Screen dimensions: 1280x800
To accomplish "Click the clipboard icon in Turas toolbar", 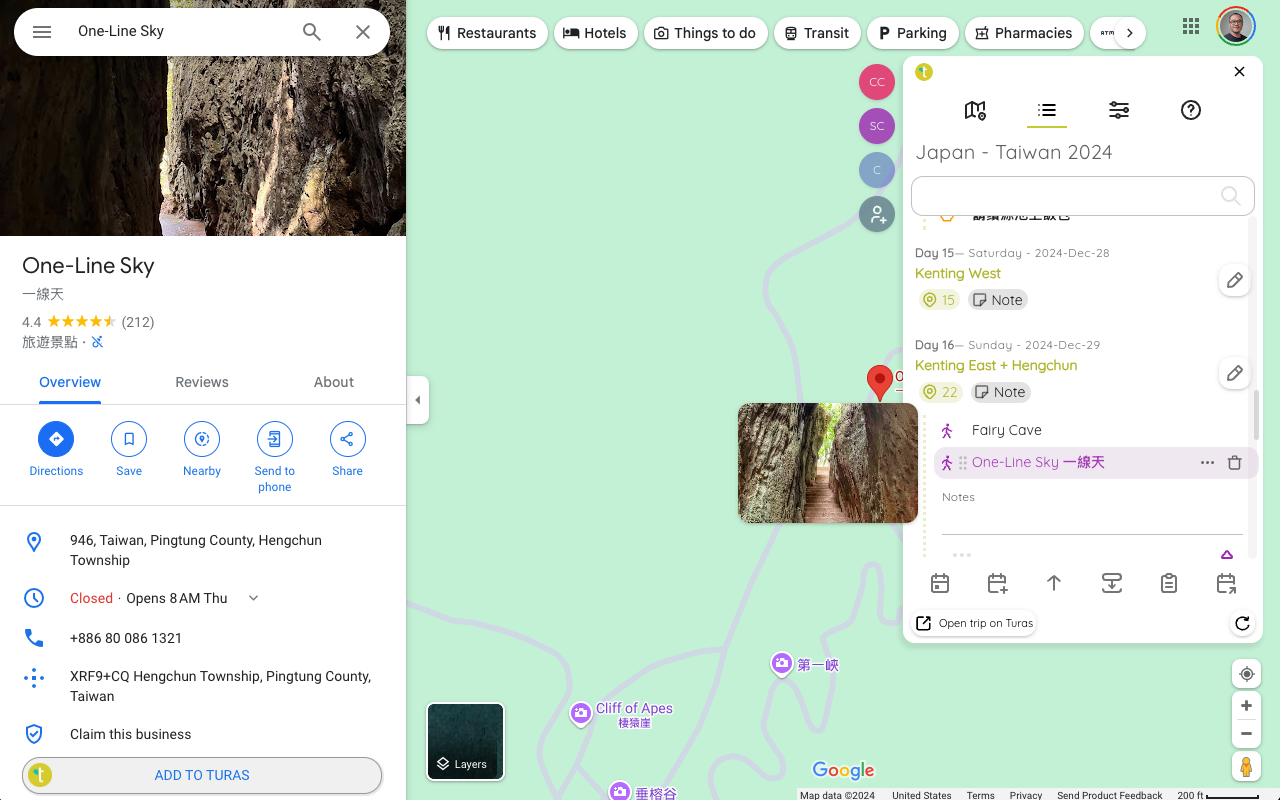I will point(1169,583).
